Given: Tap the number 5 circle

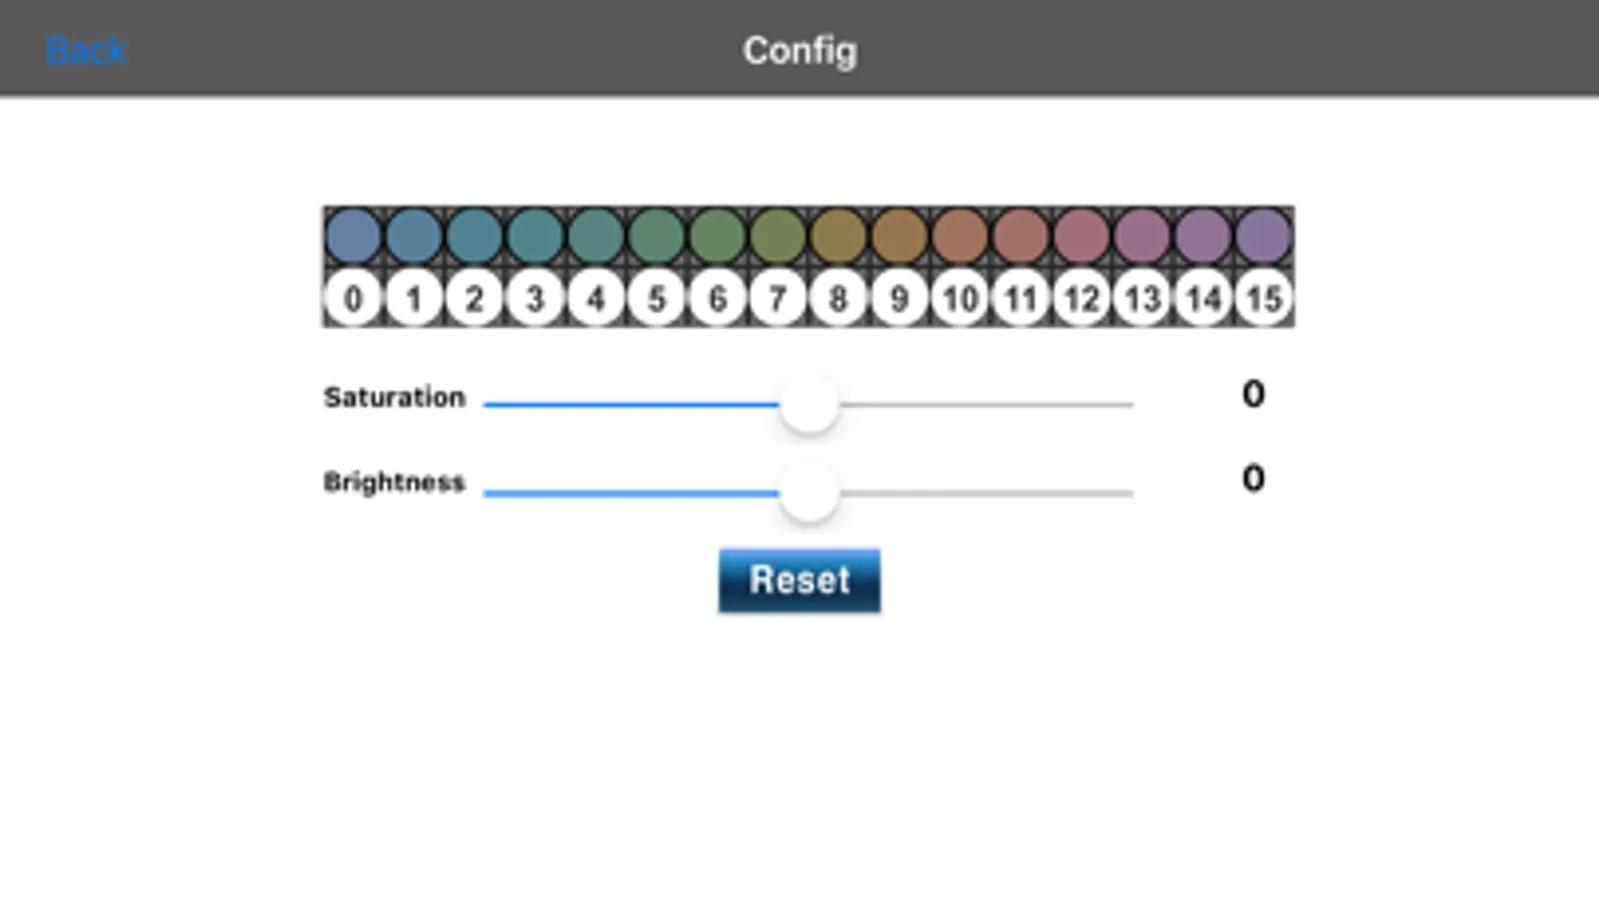Looking at the screenshot, I should pyautogui.click(x=656, y=298).
